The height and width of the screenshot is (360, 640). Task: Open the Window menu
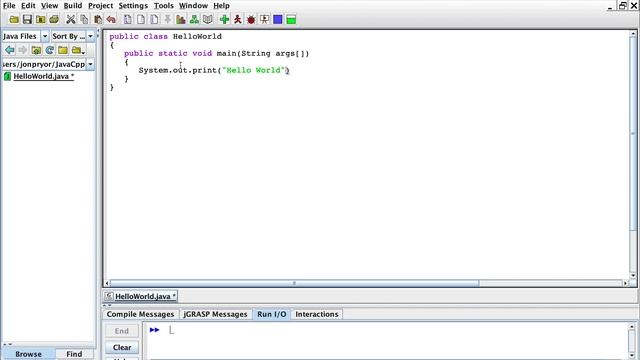click(x=193, y=6)
